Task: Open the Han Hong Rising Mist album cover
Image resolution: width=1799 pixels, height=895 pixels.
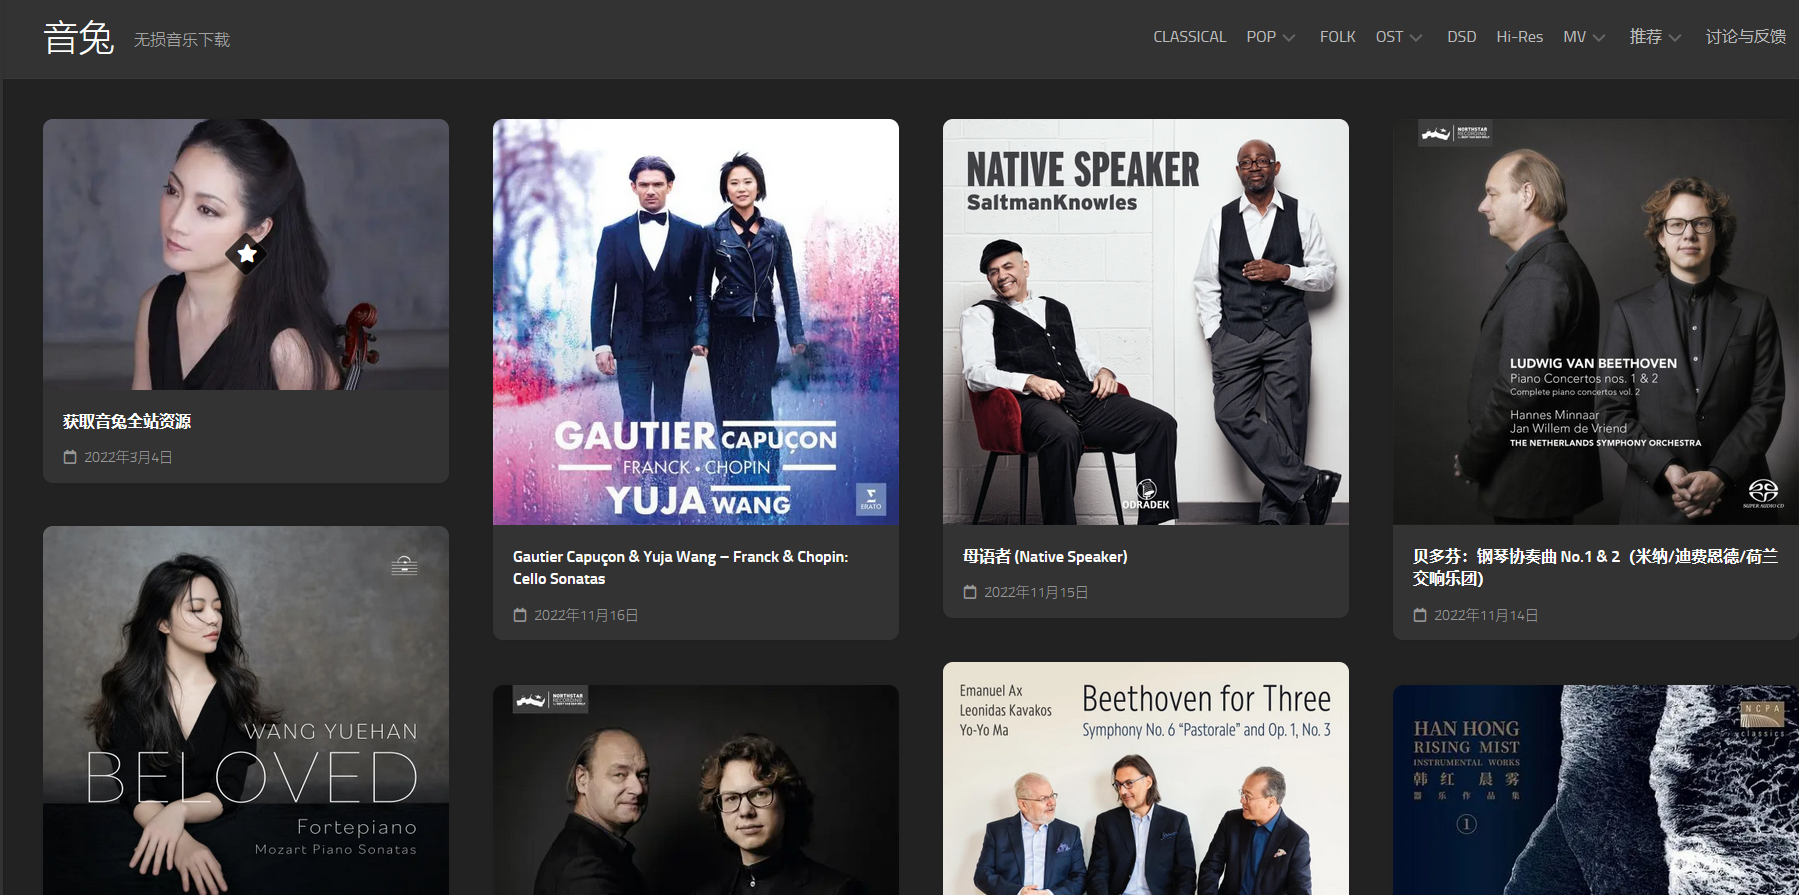Action: pyautogui.click(x=1596, y=790)
